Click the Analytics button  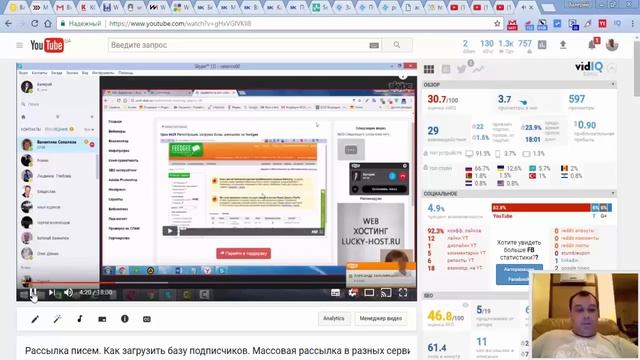click(x=334, y=318)
